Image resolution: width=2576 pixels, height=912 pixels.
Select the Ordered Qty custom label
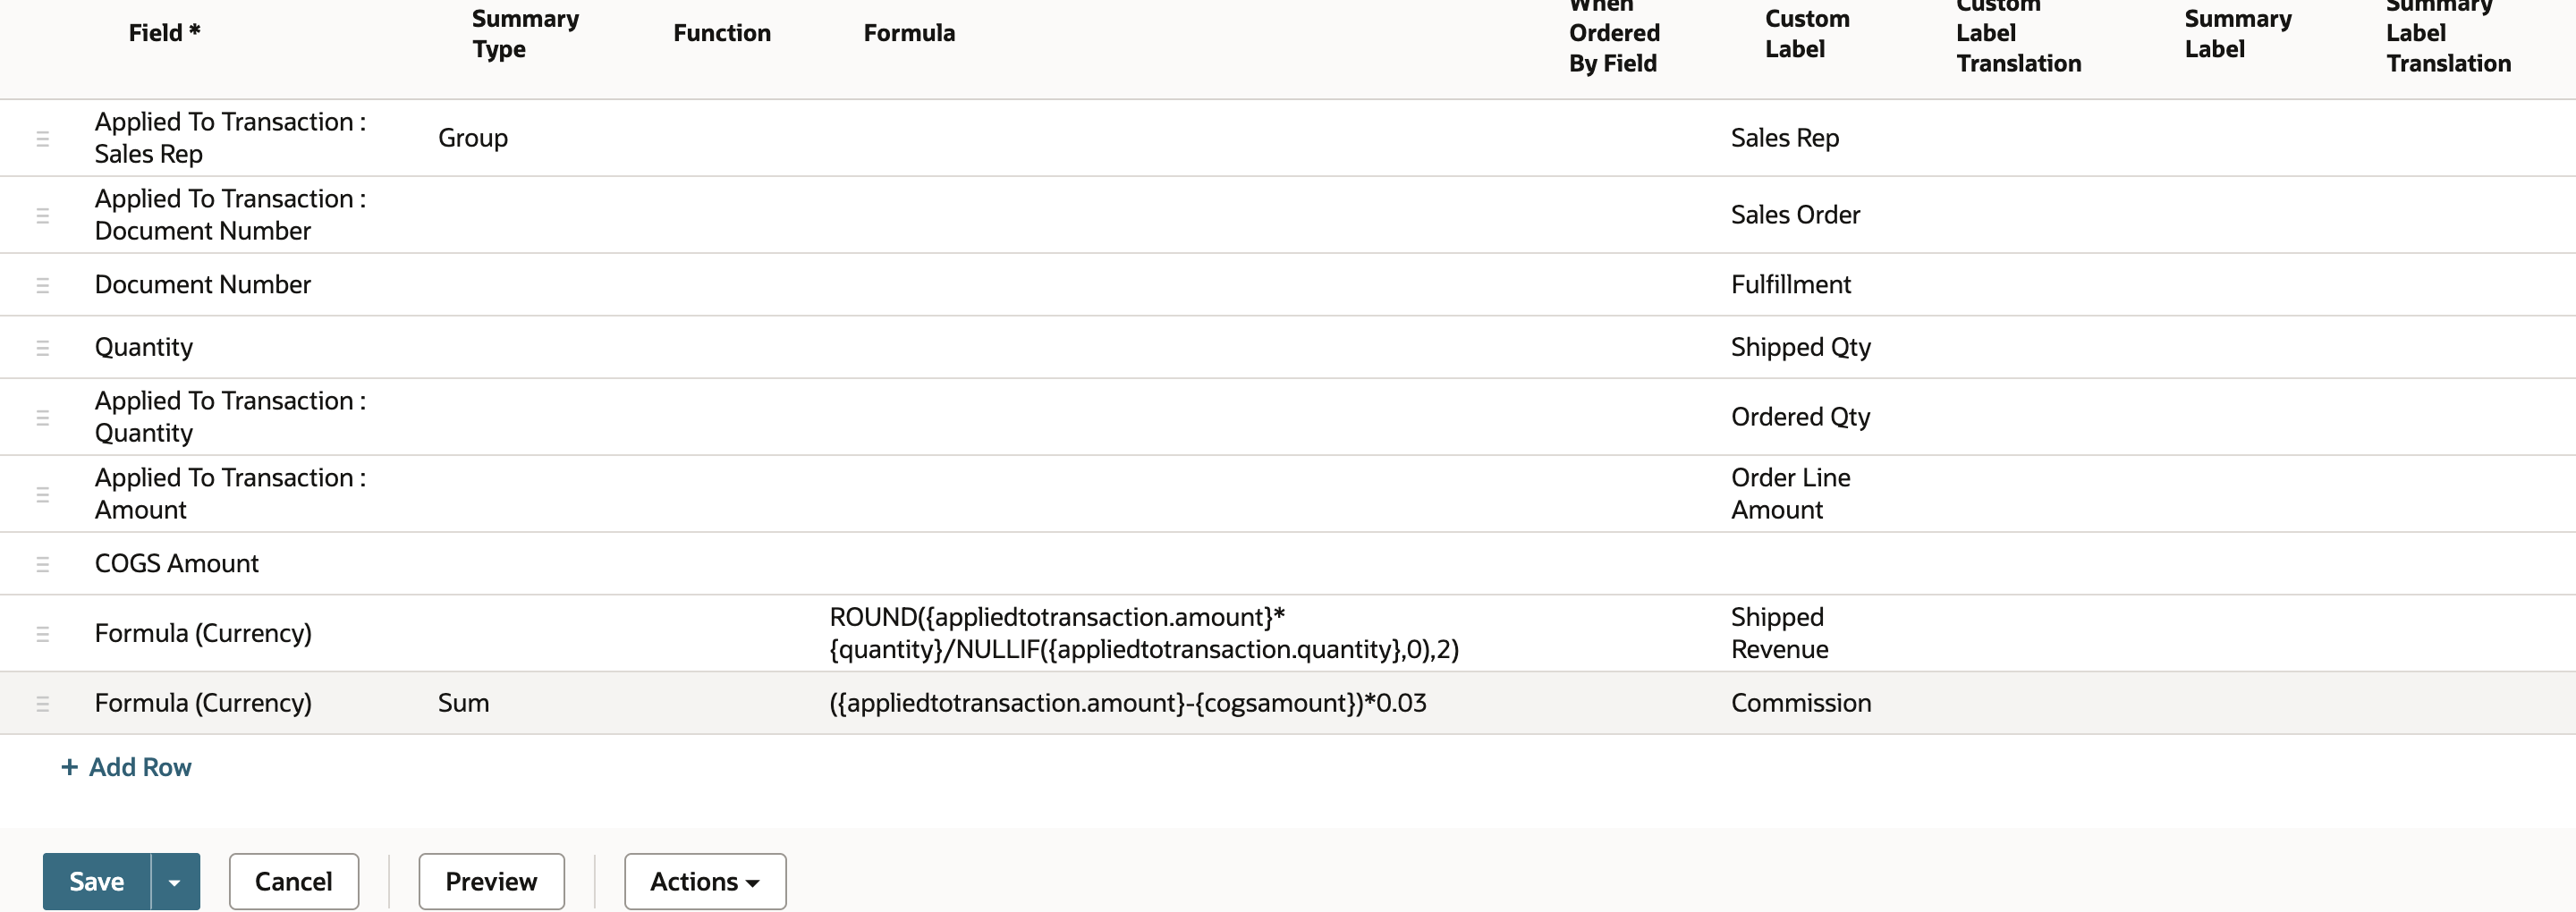[1800, 417]
